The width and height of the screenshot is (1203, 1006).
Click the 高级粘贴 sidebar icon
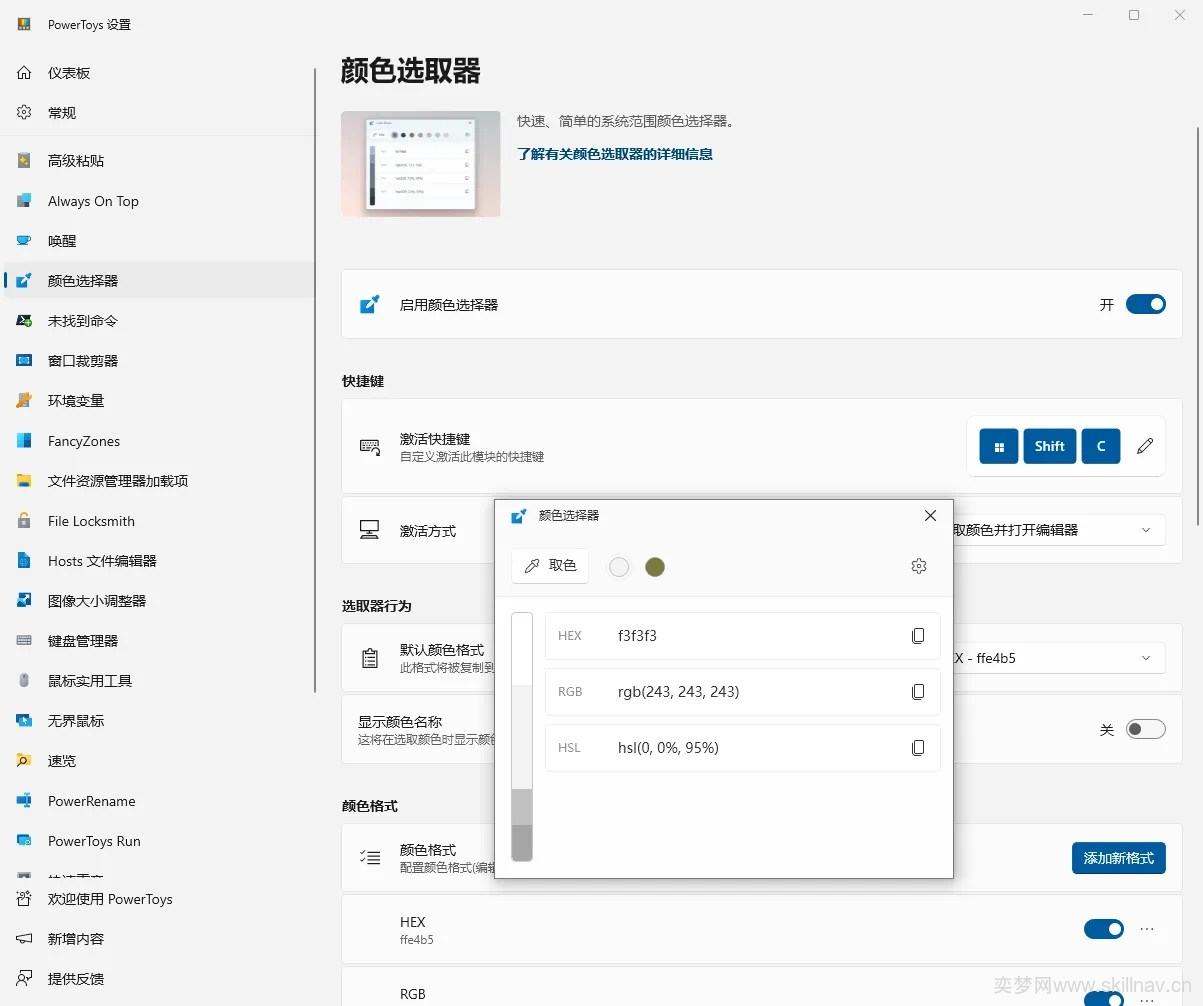coord(24,161)
